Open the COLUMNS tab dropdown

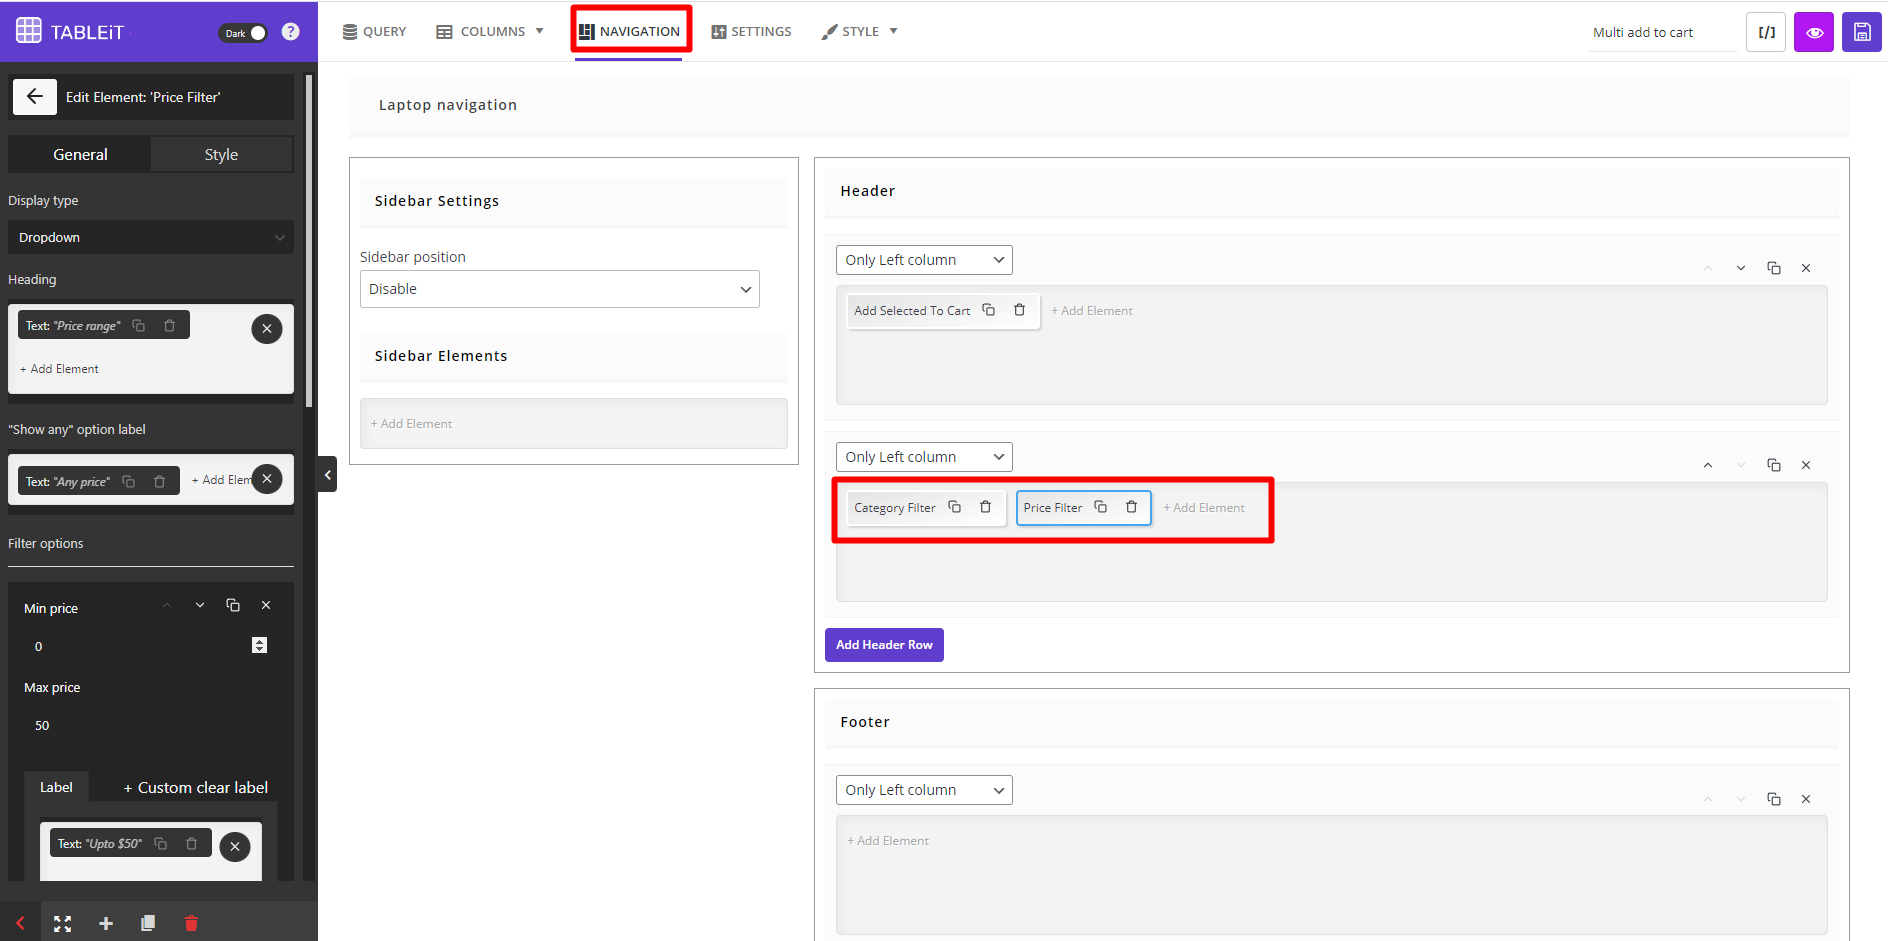click(x=490, y=32)
